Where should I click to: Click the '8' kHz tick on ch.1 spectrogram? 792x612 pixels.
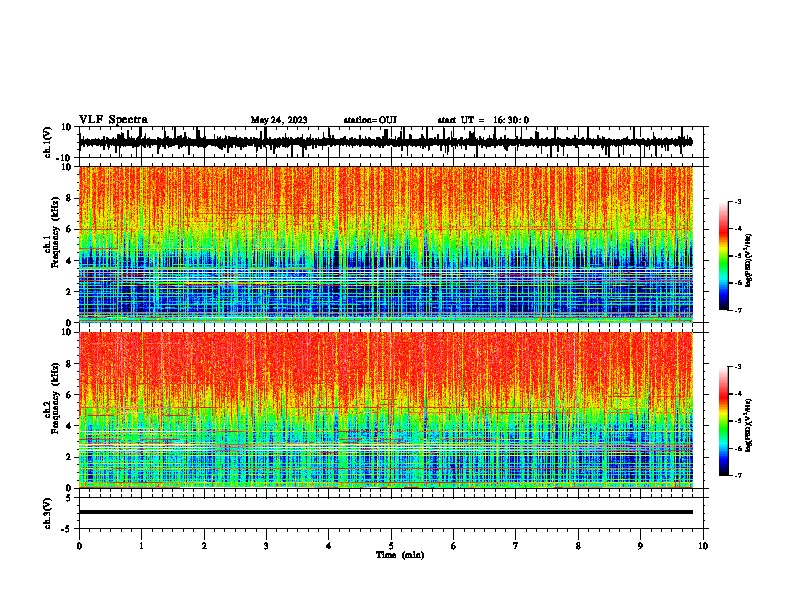69,198
